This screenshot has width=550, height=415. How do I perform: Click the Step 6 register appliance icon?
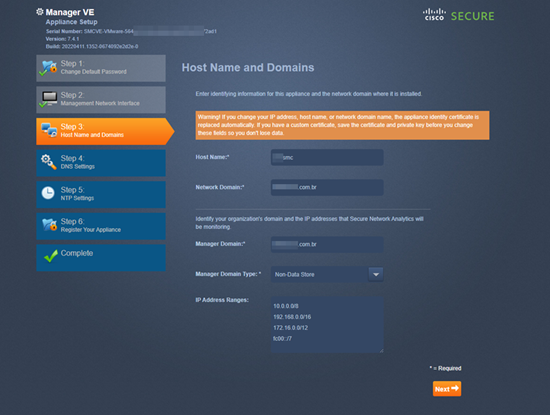[x=49, y=225]
